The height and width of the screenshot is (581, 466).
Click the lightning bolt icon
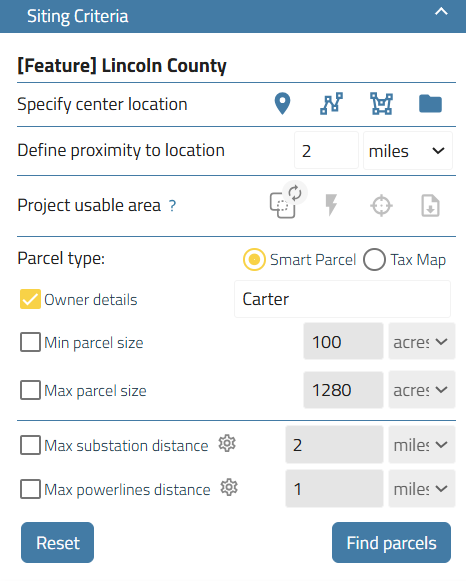[x=331, y=205]
